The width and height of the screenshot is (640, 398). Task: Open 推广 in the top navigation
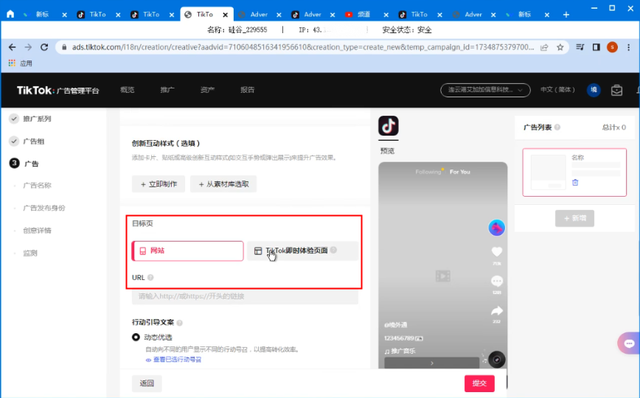(167, 90)
